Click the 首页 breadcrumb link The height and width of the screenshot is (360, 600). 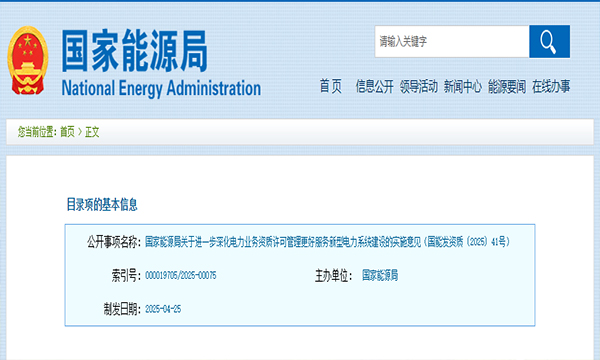[67, 132]
